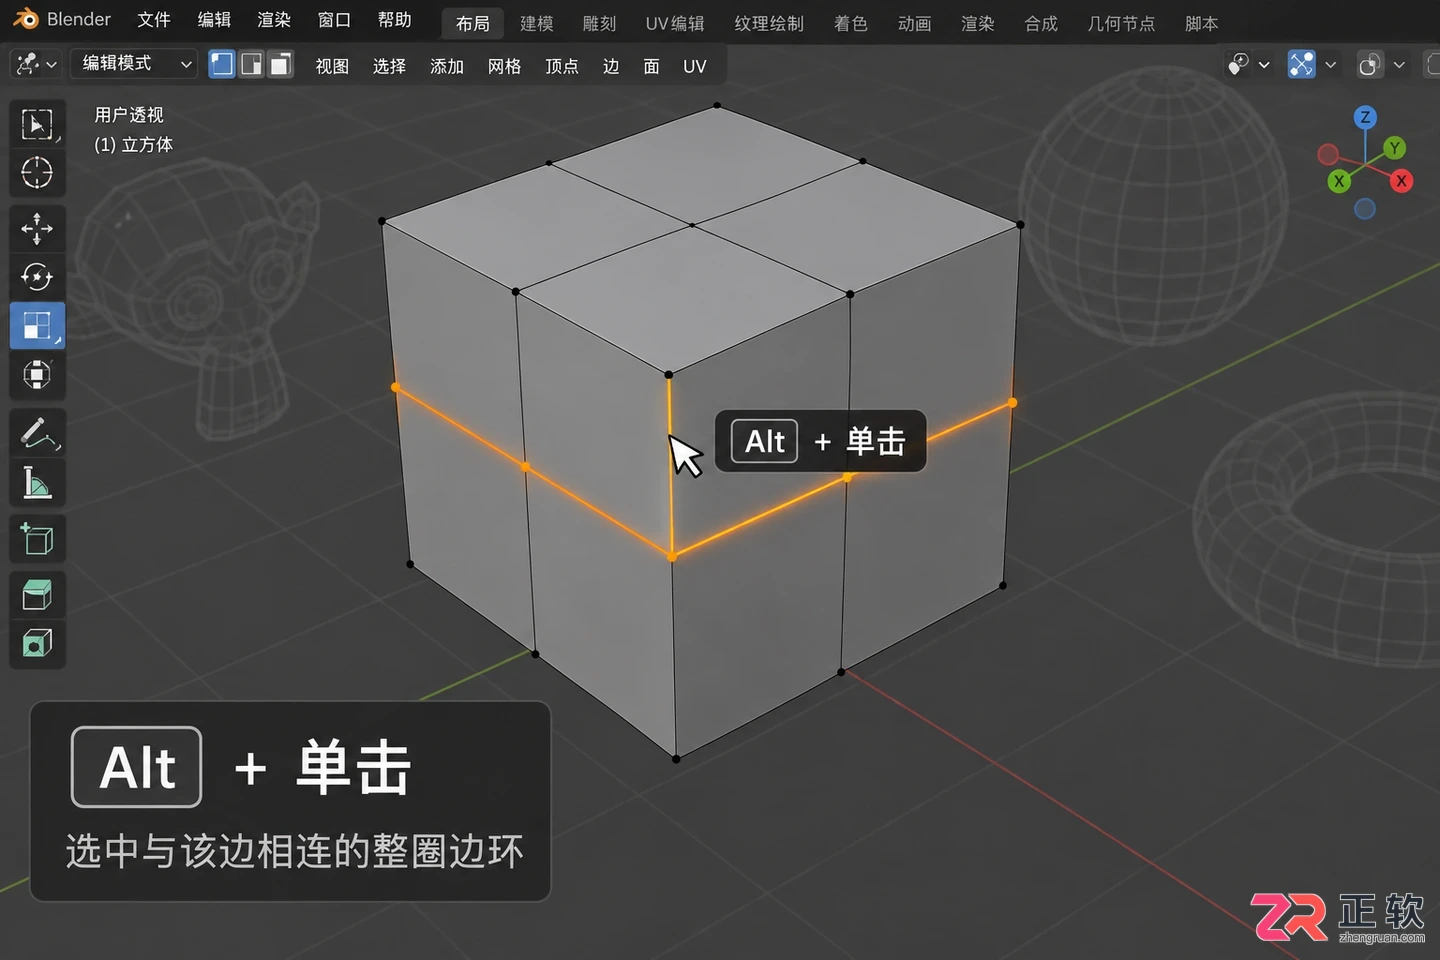This screenshot has width=1440, height=960.
Task: Open the 网格 header menu
Action: [504, 66]
